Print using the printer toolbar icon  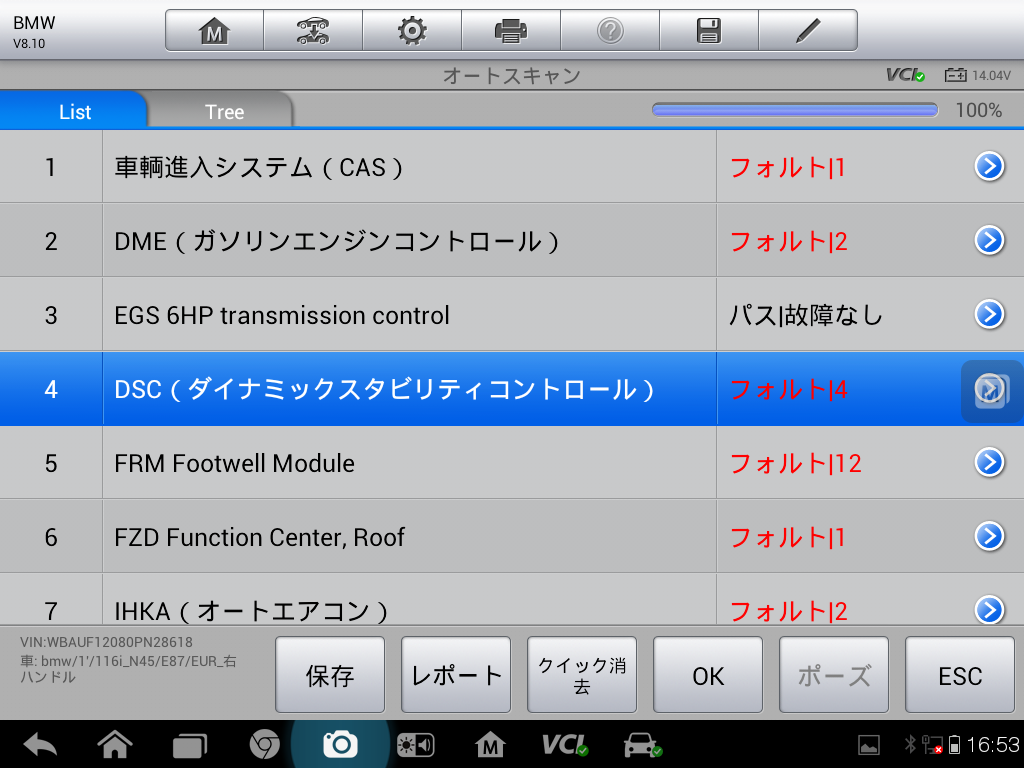(511, 31)
